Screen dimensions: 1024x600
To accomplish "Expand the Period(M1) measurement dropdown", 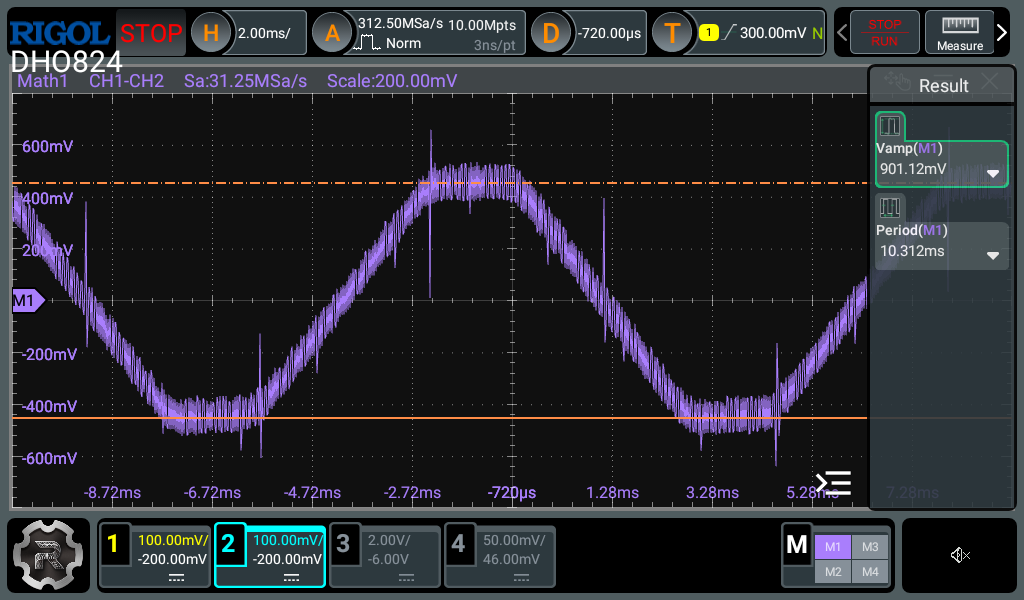I will pos(993,254).
